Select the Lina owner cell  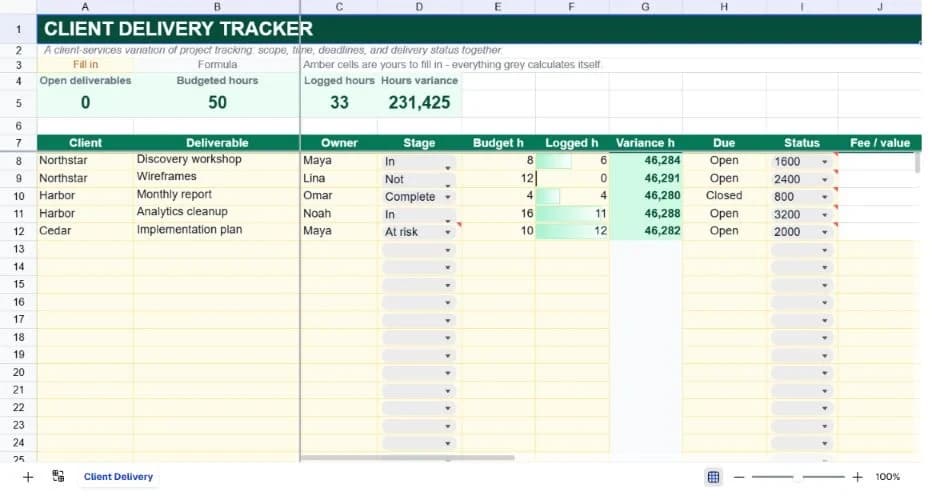point(339,178)
